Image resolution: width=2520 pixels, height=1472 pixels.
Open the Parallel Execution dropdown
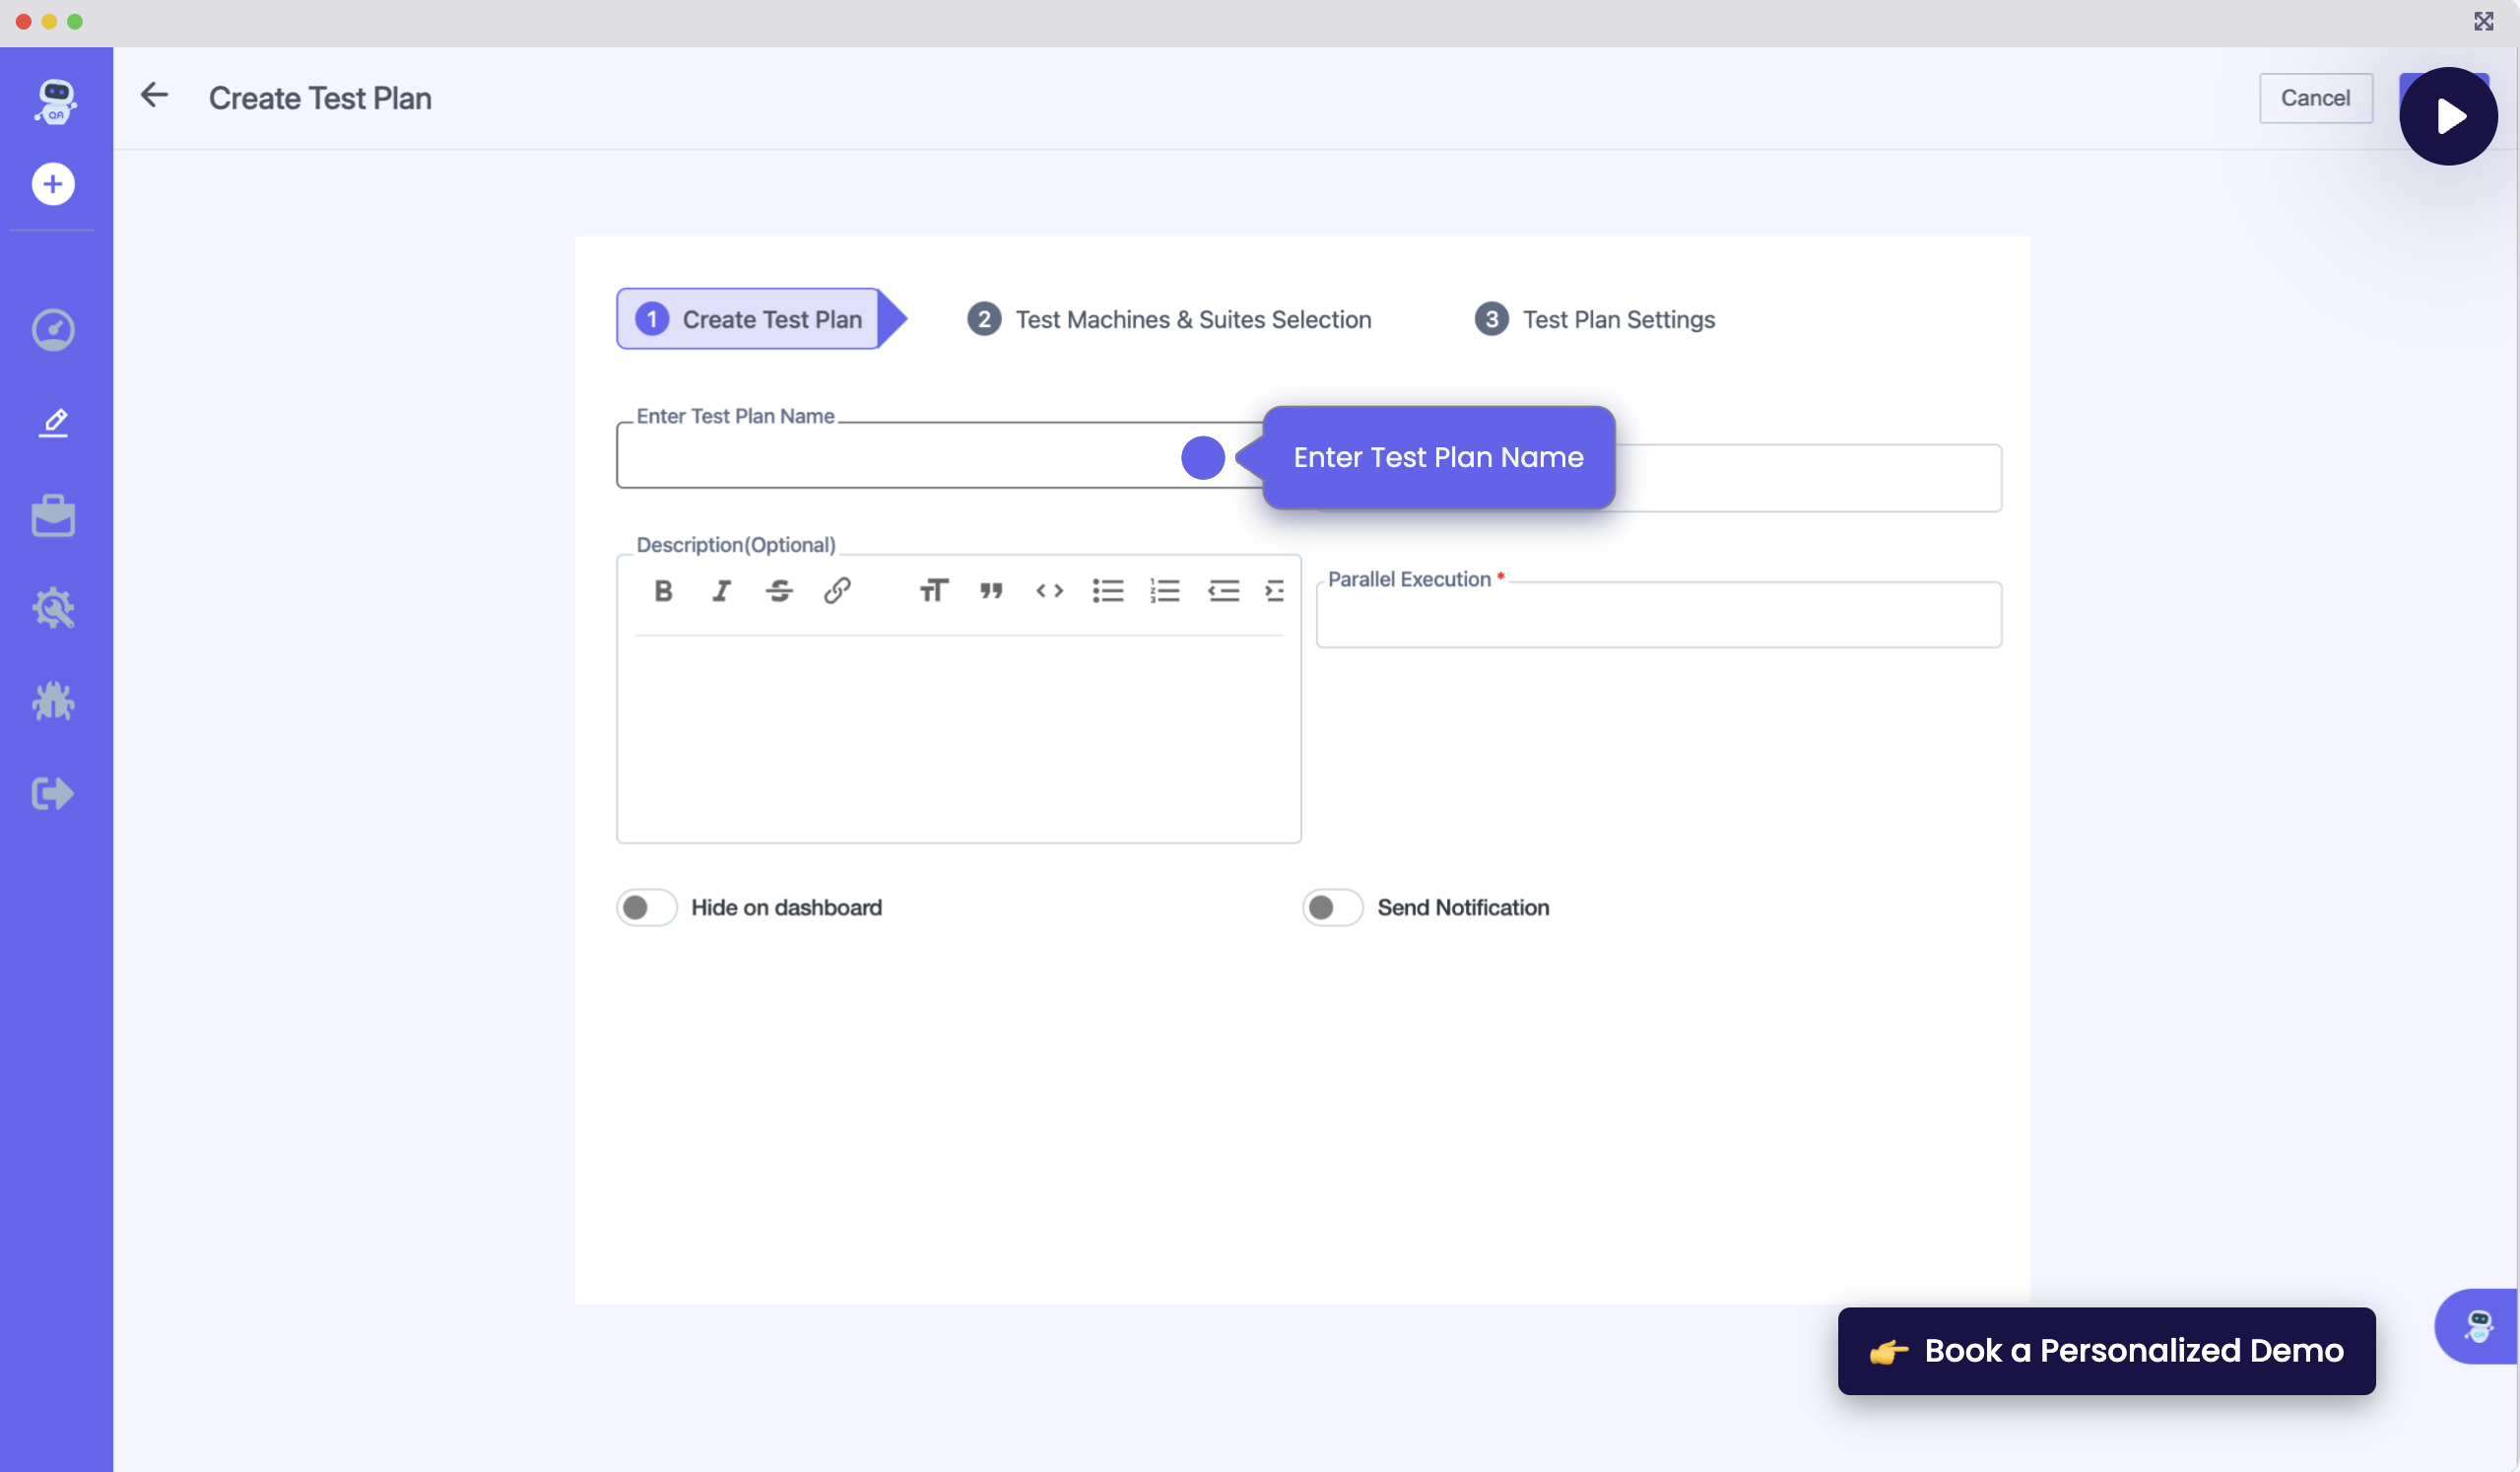pyautogui.click(x=1658, y=616)
